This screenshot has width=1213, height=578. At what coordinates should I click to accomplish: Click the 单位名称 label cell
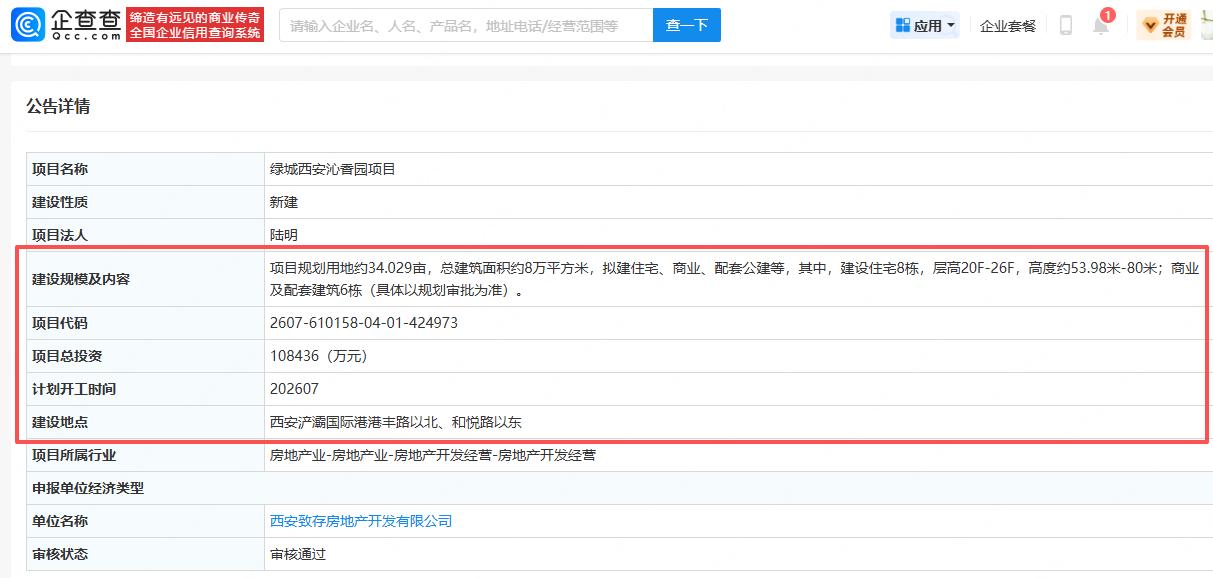coord(145,521)
